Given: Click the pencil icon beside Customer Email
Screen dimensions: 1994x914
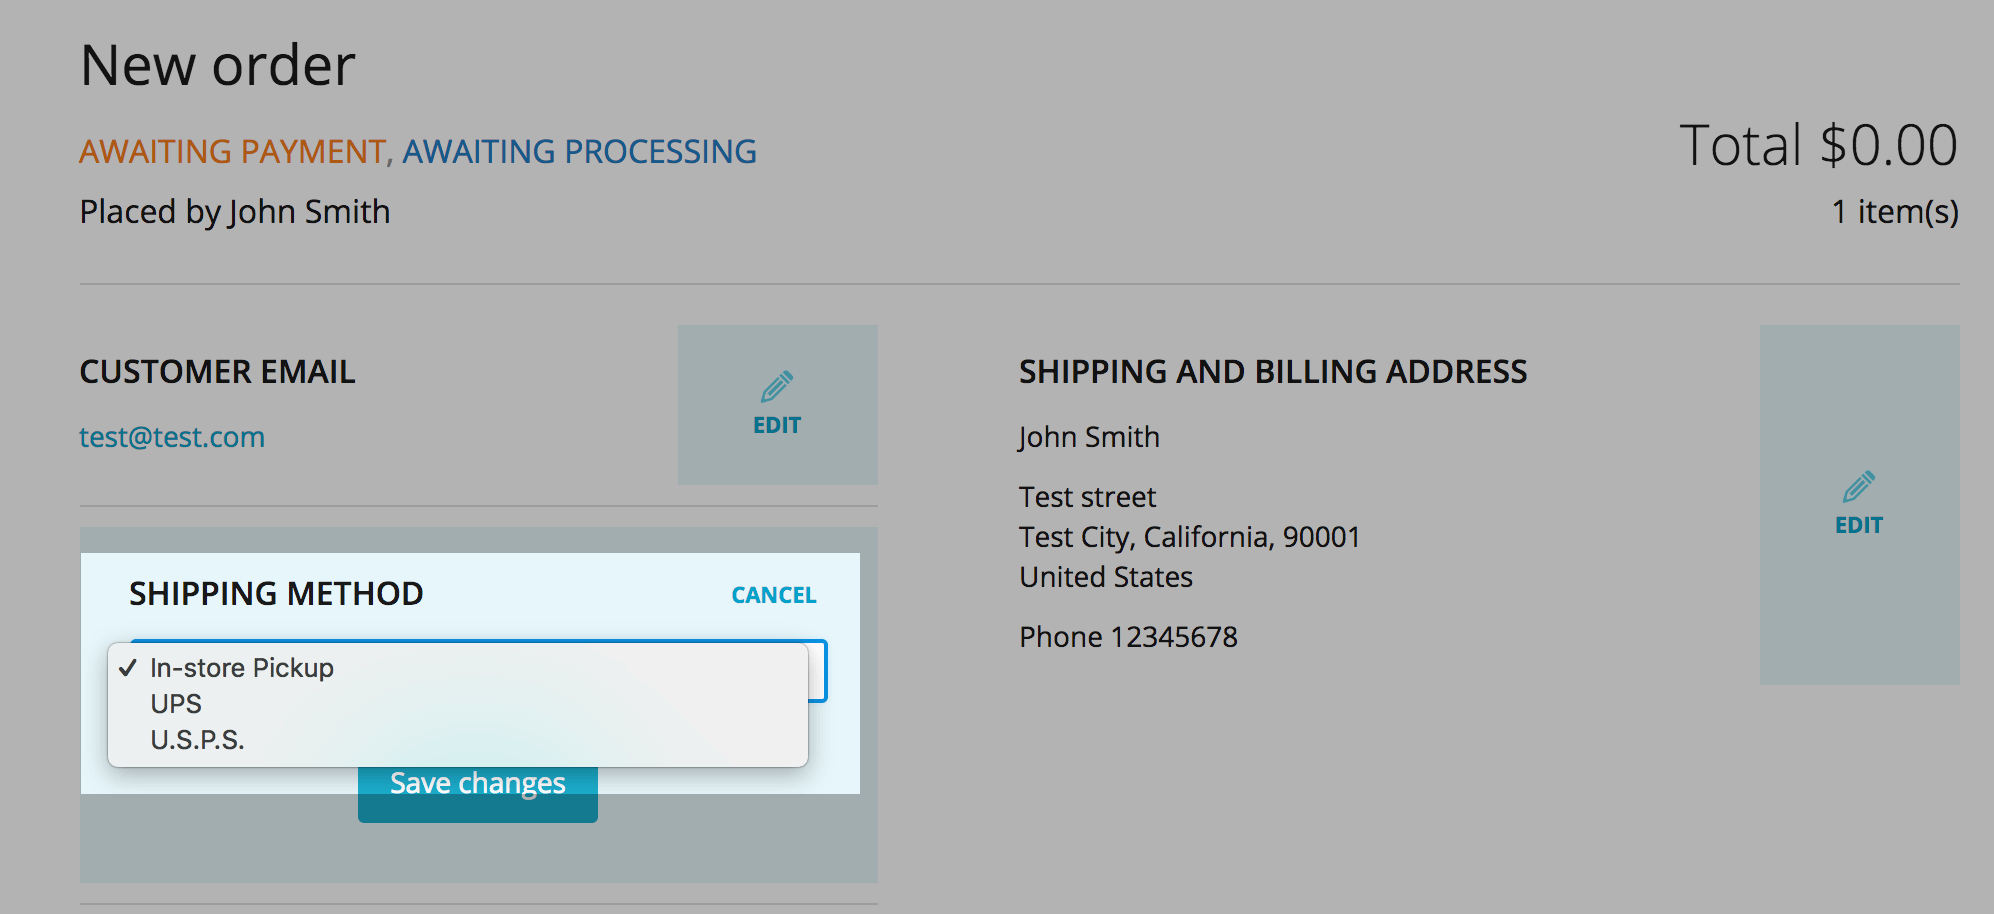Looking at the screenshot, I should (777, 387).
